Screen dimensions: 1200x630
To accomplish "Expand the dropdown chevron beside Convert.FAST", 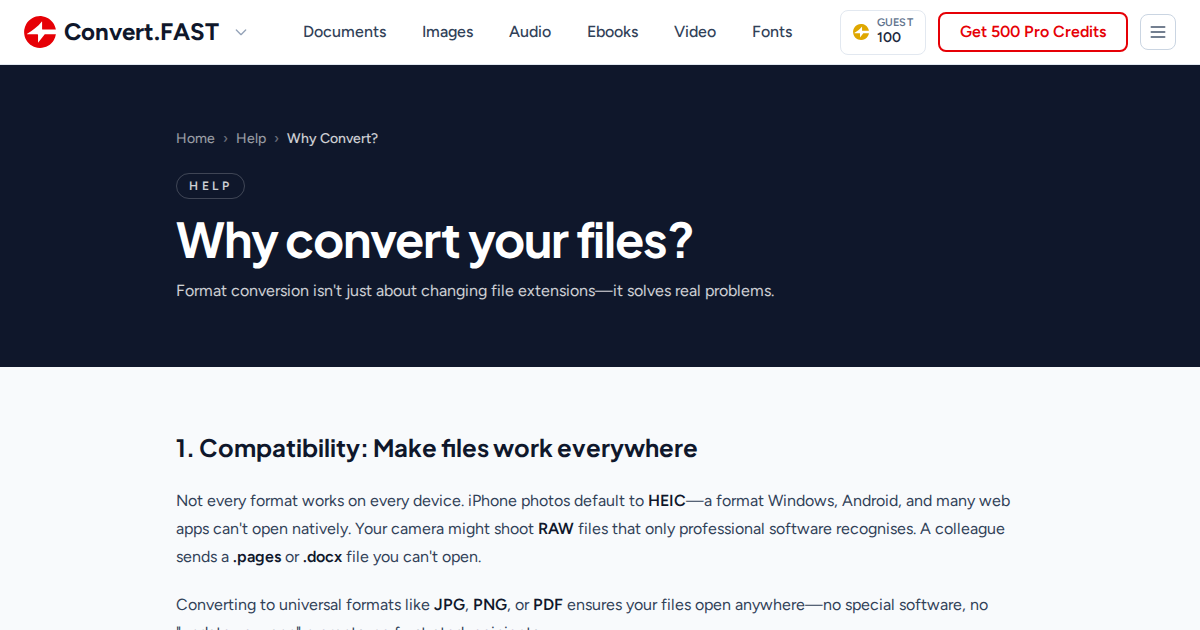I will tap(241, 32).
